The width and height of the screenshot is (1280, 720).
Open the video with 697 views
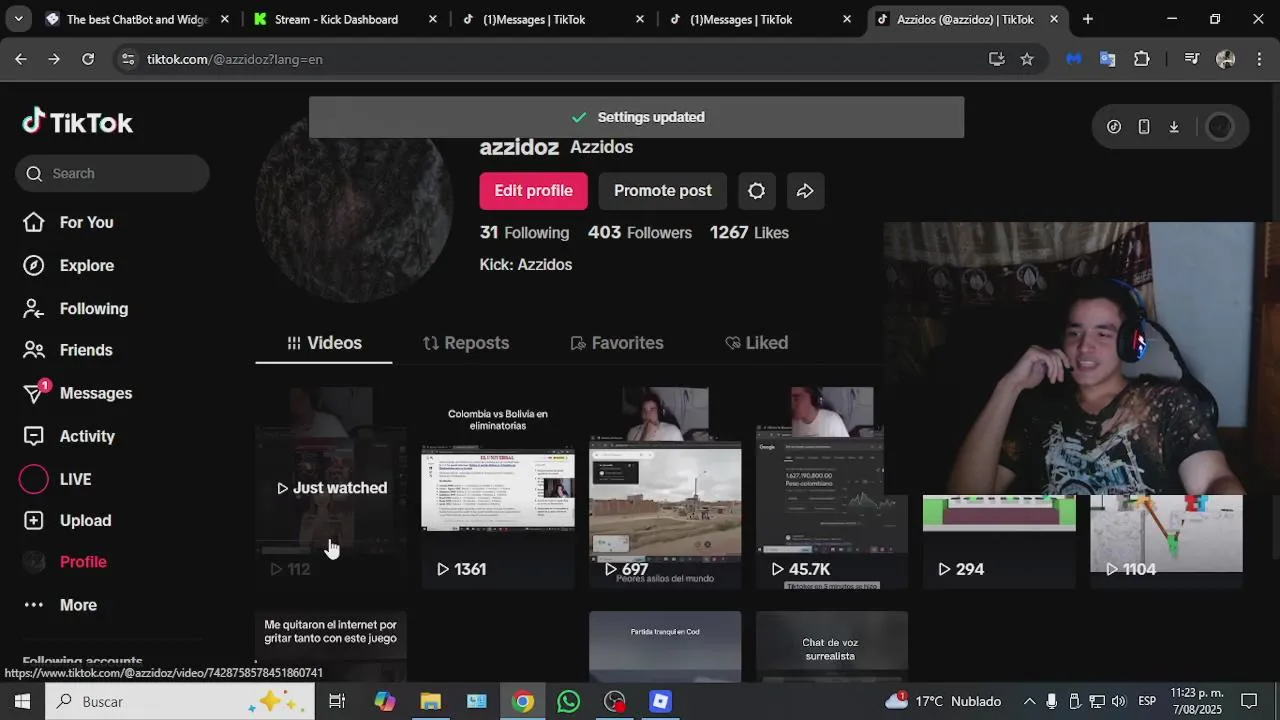tap(665, 487)
